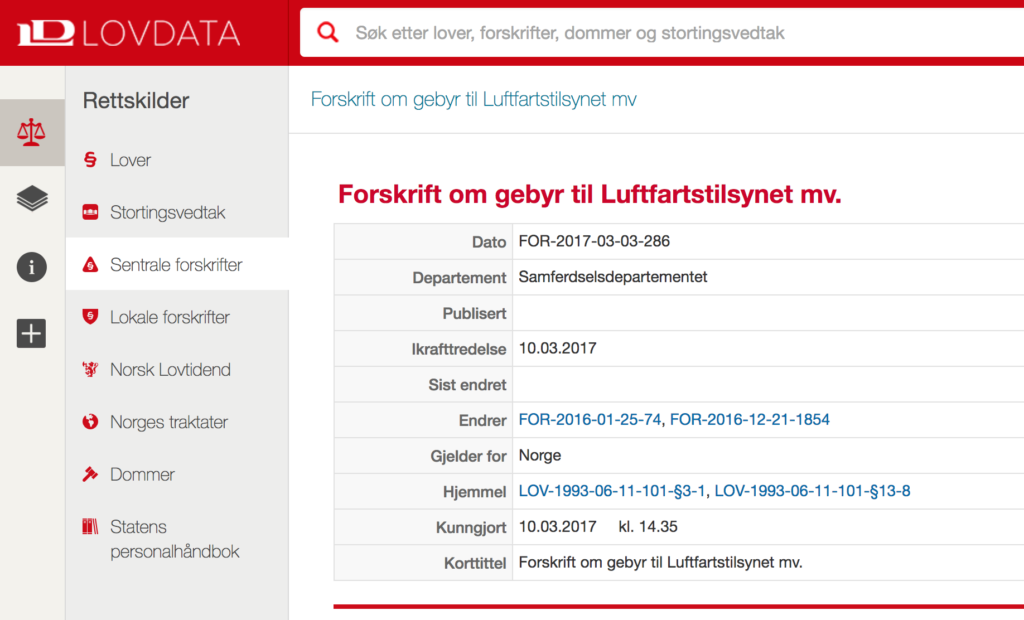Click the red search magnifier icon

[x=328, y=33]
